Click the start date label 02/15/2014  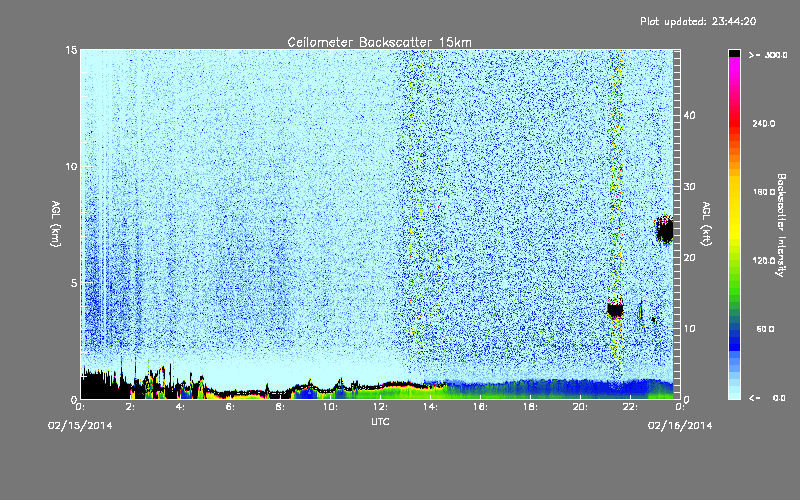[x=80, y=426]
